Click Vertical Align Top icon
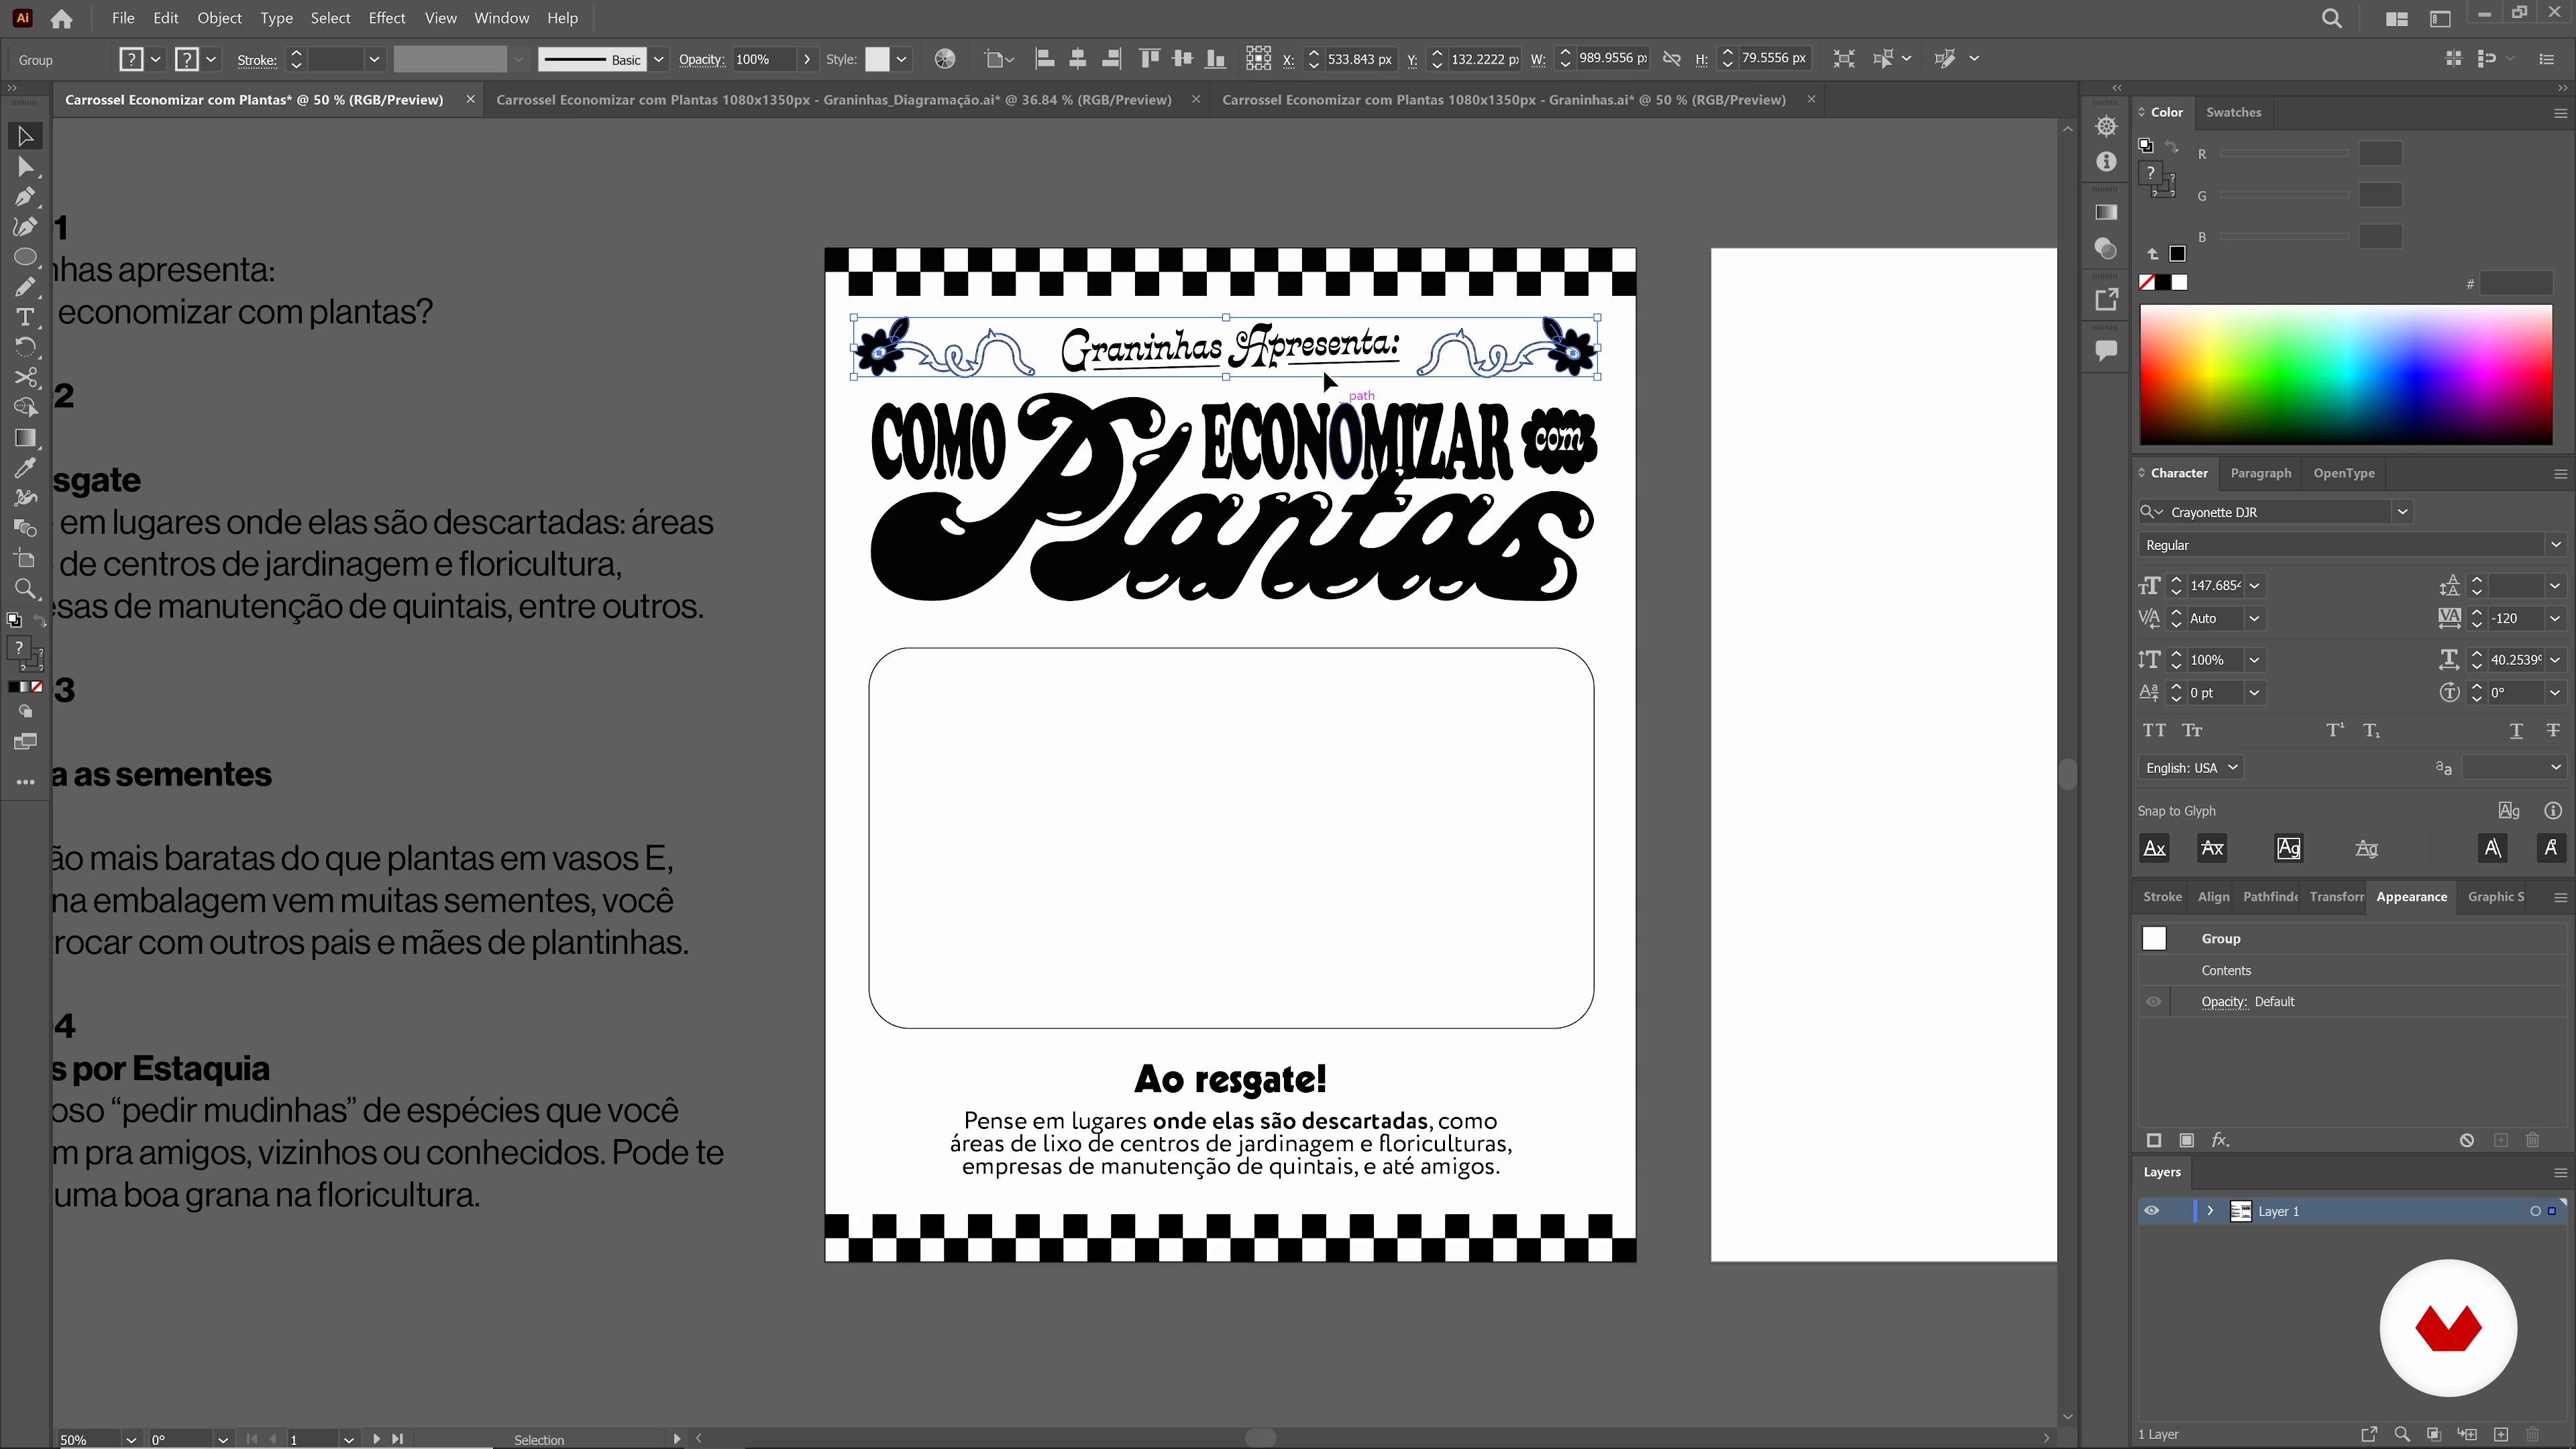This screenshot has height=1449, width=2576. pyautogui.click(x=1149, y=59)
